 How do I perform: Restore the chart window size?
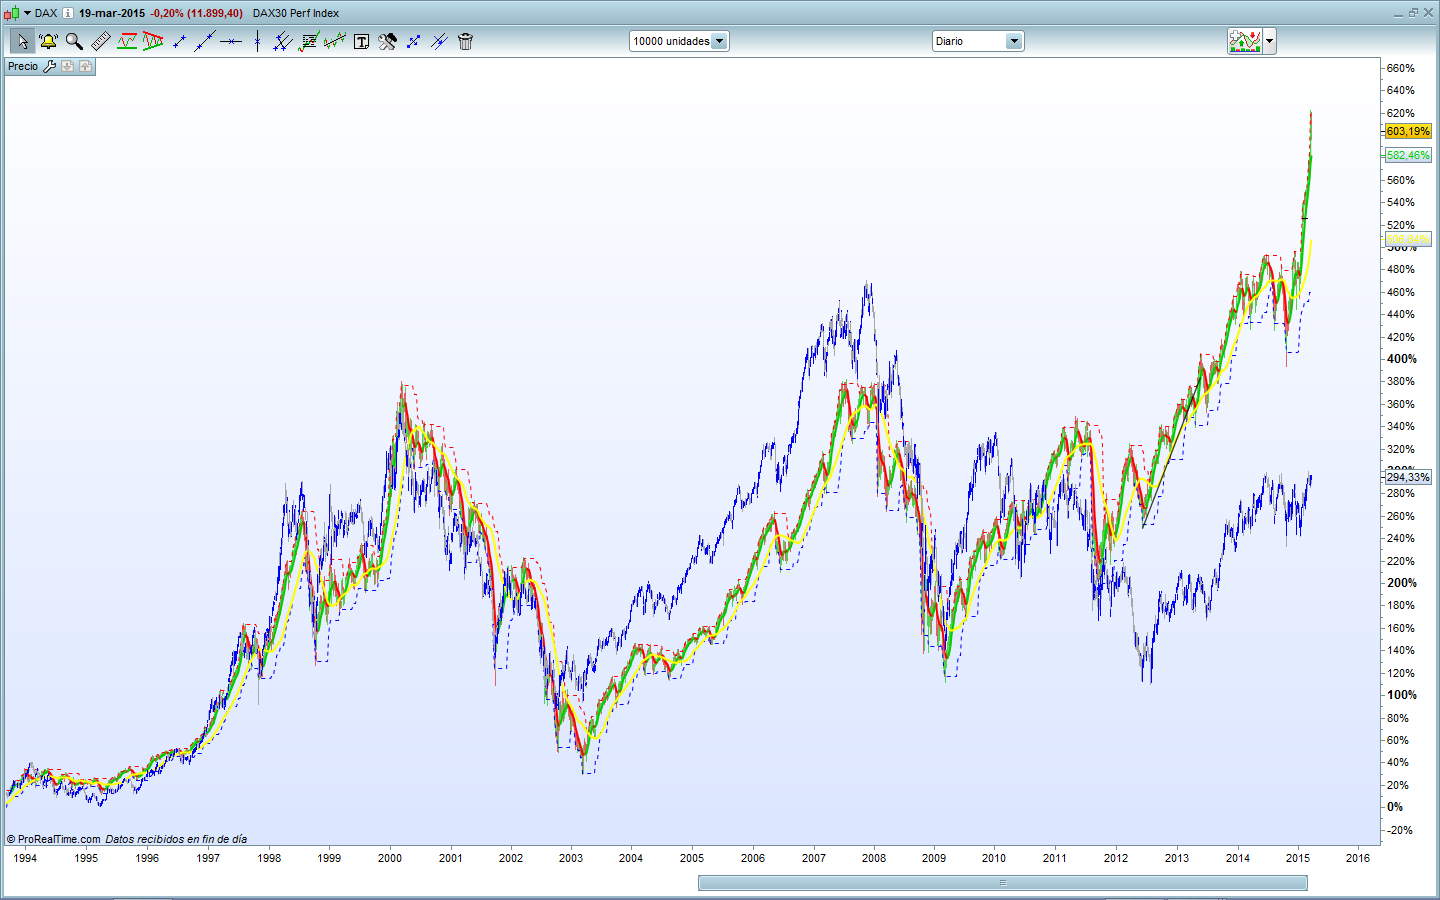1413,13
